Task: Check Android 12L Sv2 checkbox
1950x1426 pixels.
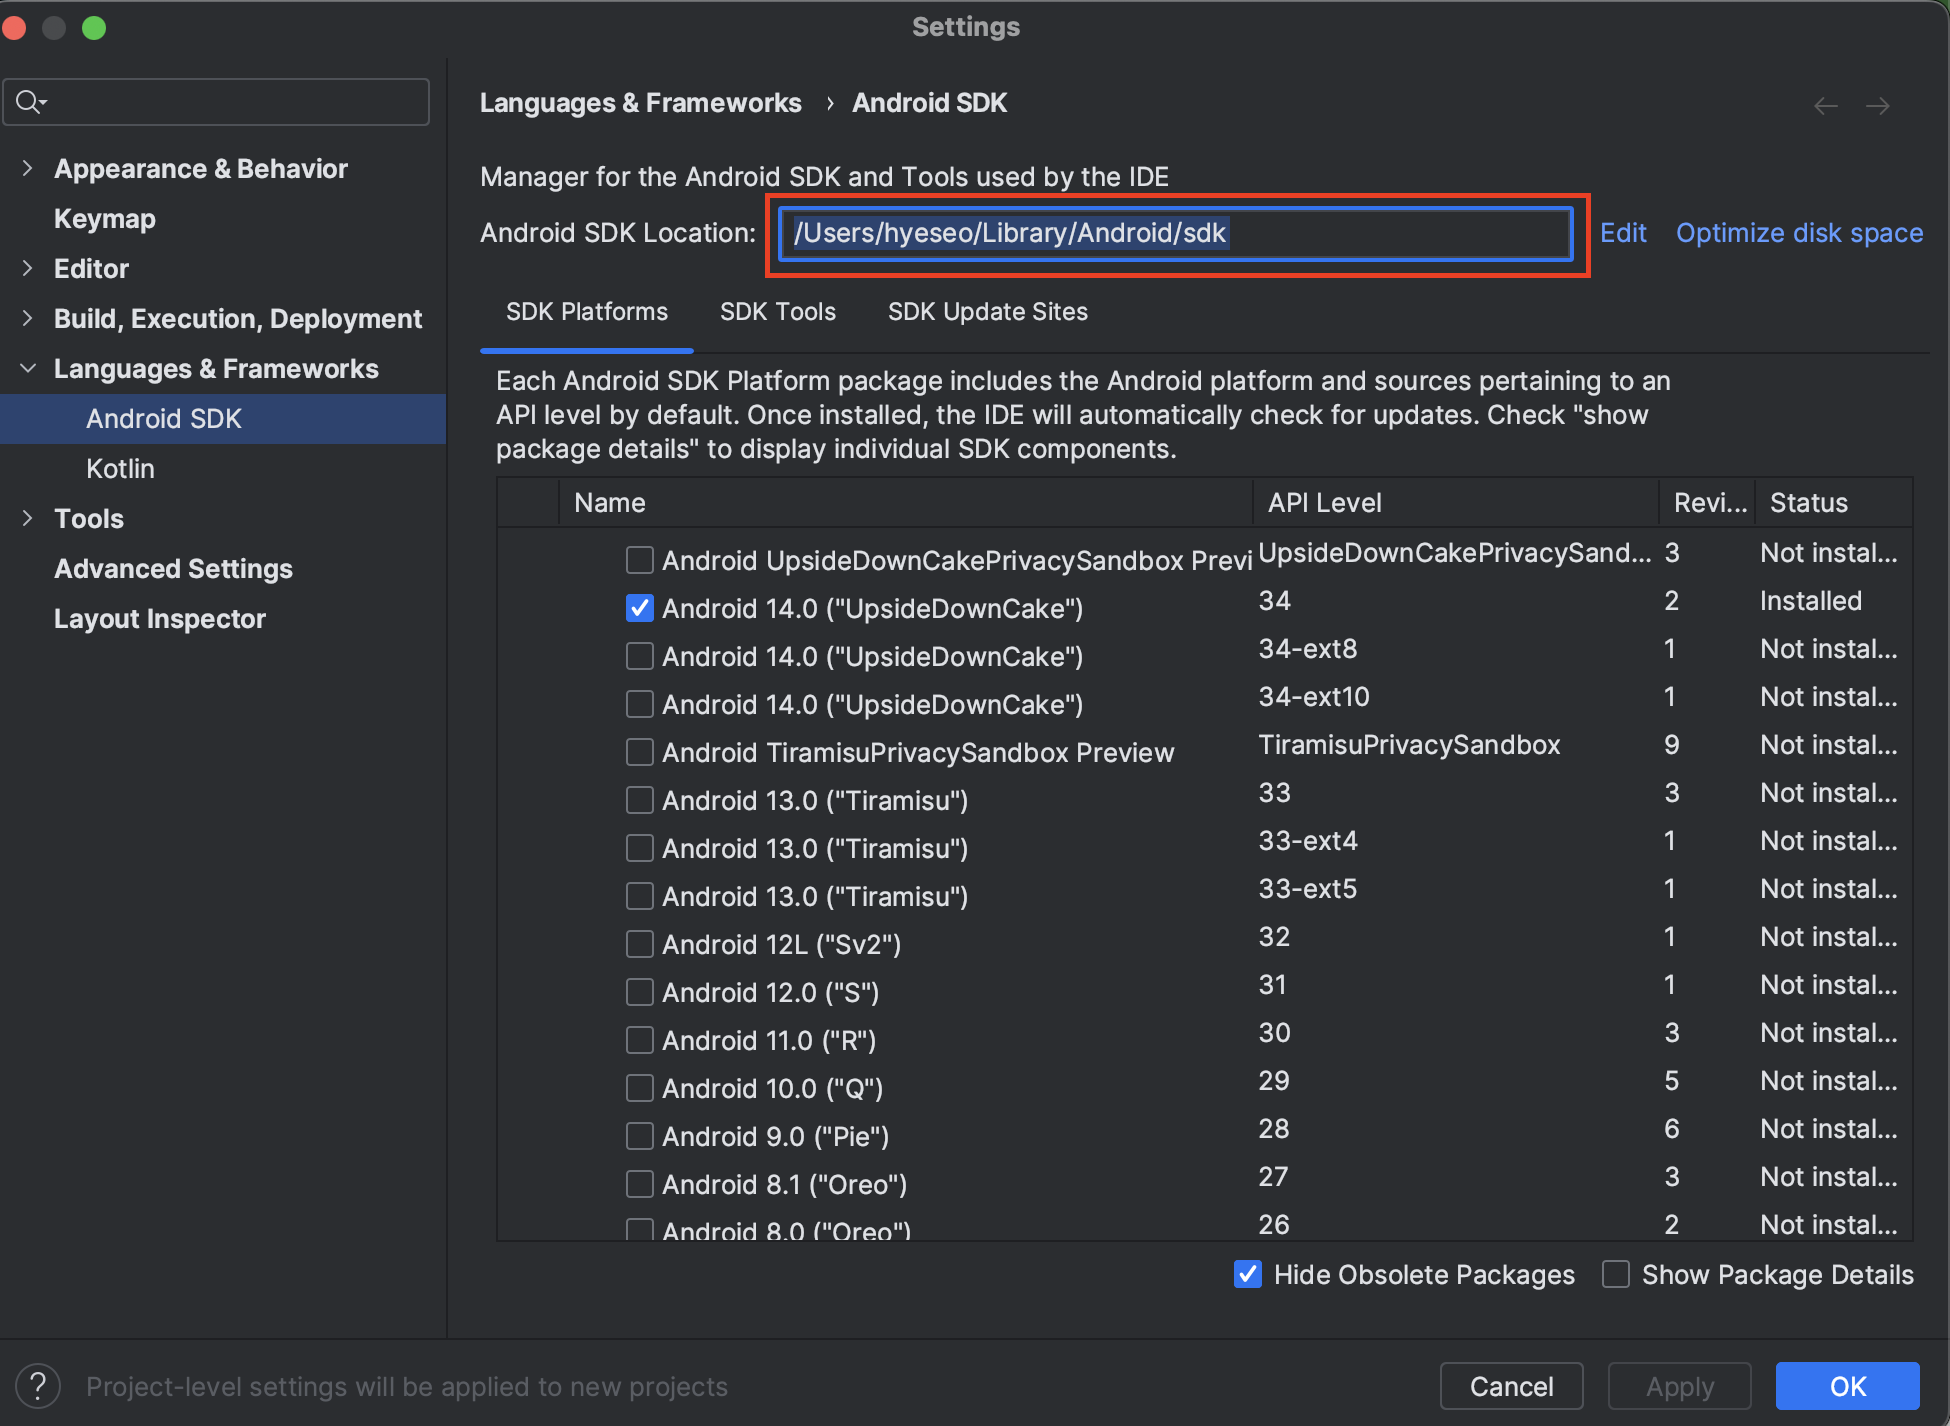Action: pyautogui.click(x=640, y=944)
